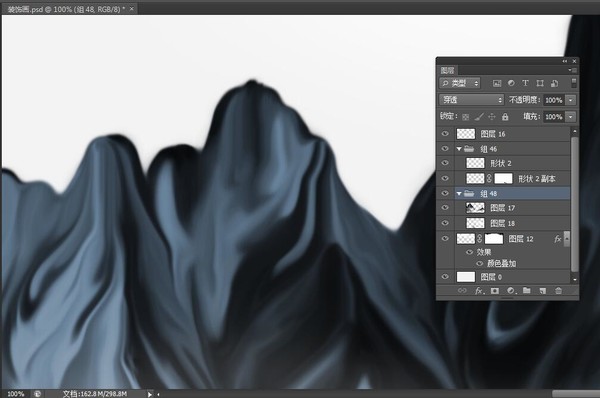The image size is (600, 398).
Task: Hide the 图层 0 layer
Action: click(x=445, y=276)
